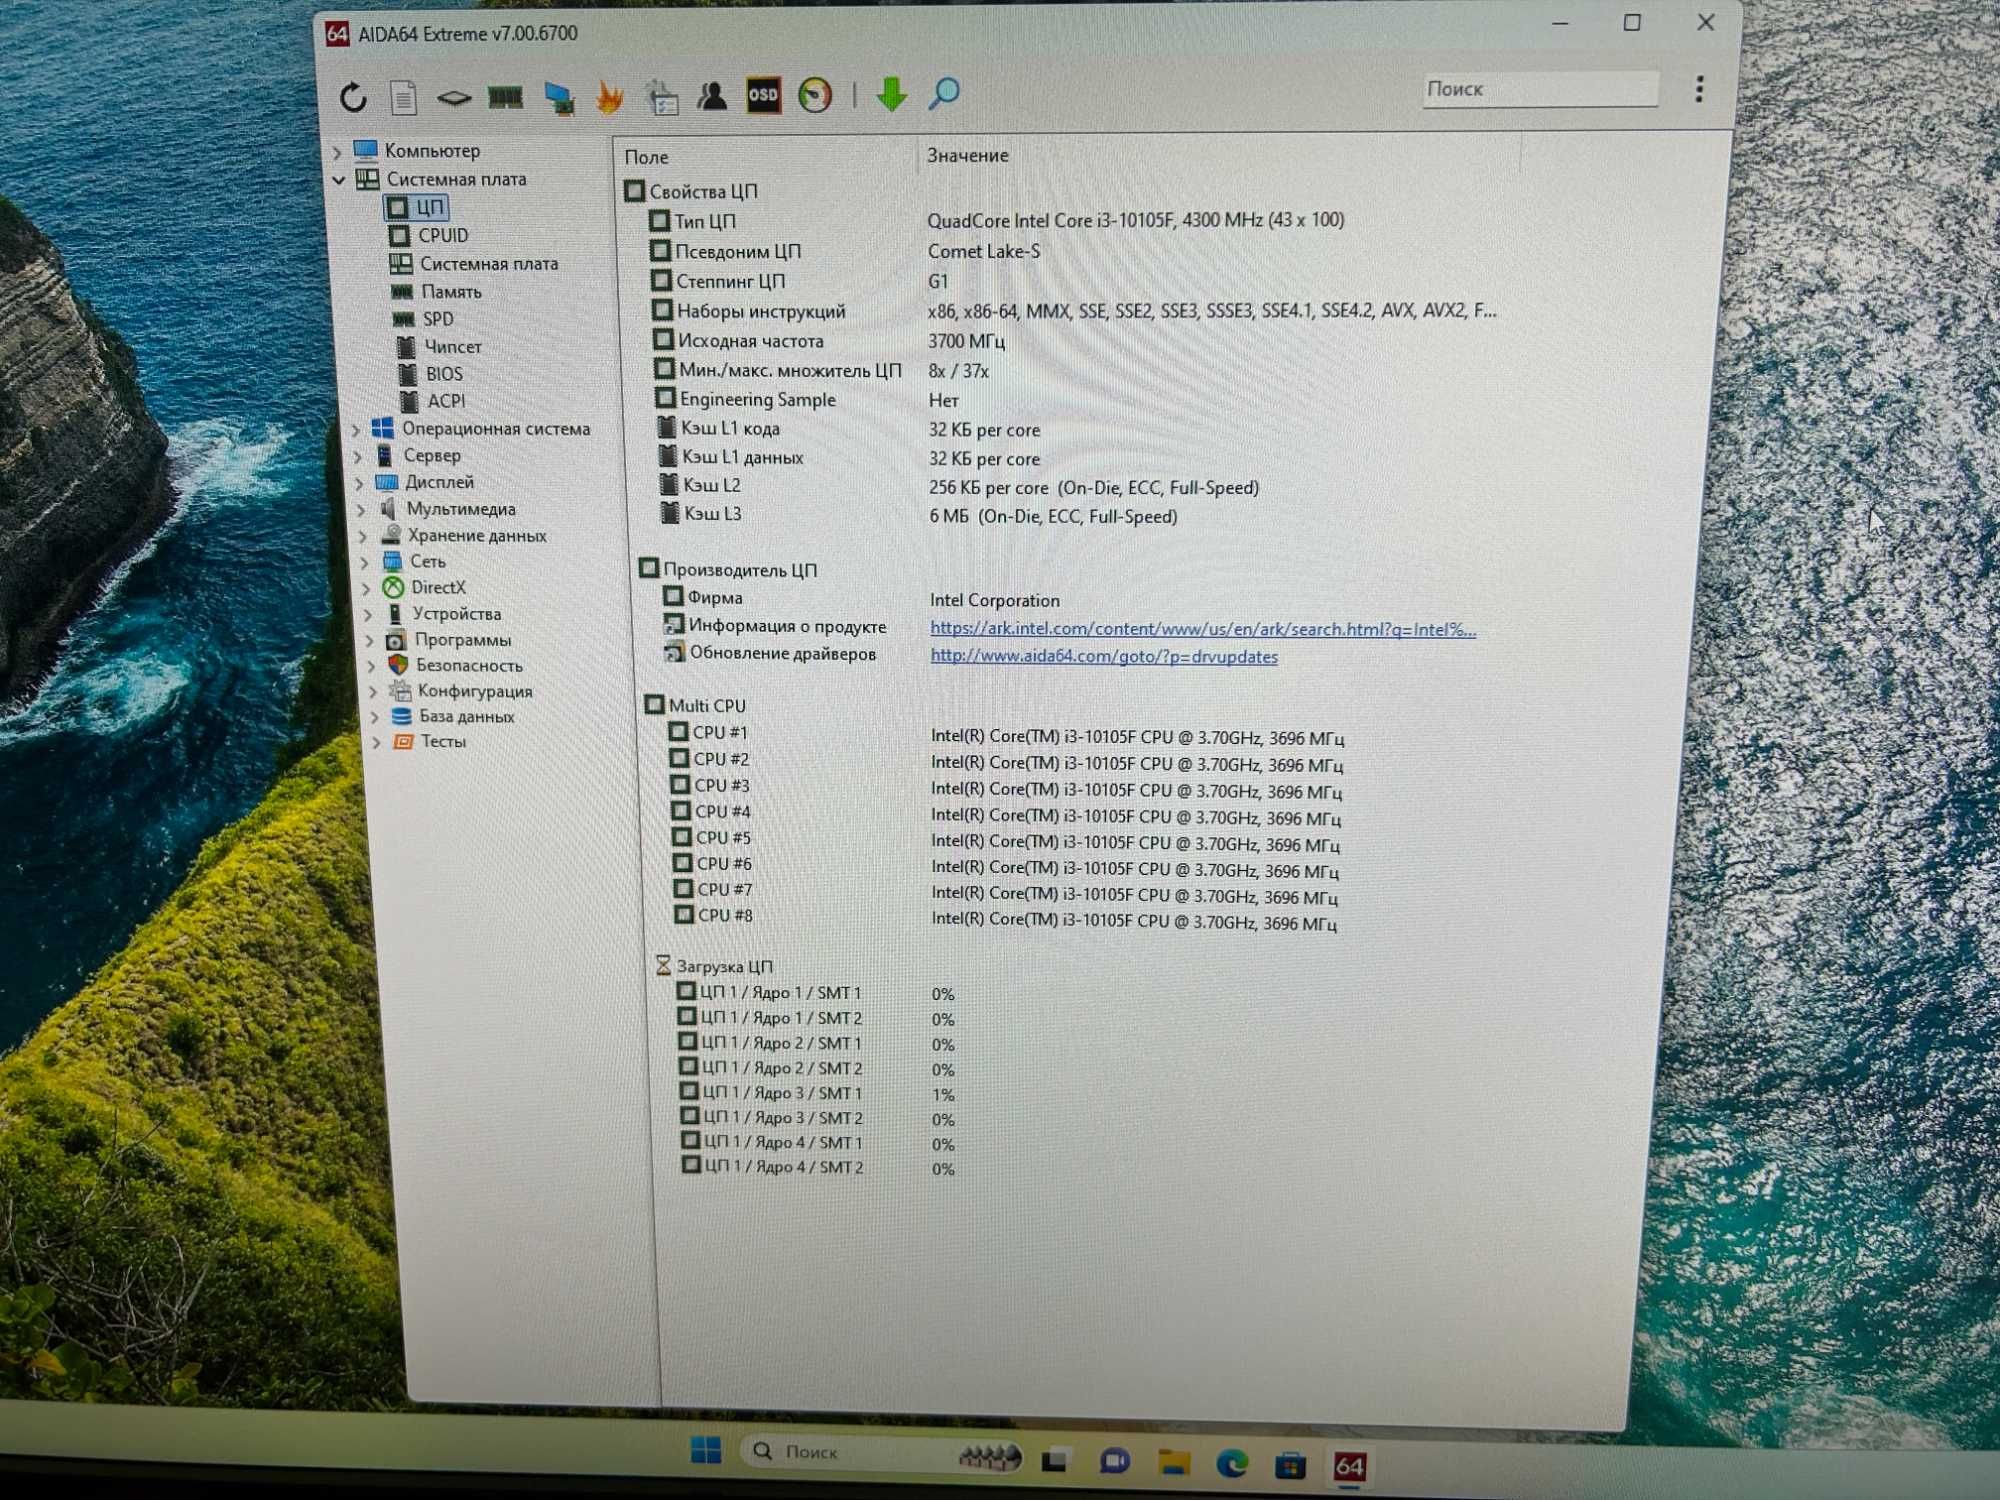
Task: Type in the Поиск search field
Action: click(x=1540, y=89)
